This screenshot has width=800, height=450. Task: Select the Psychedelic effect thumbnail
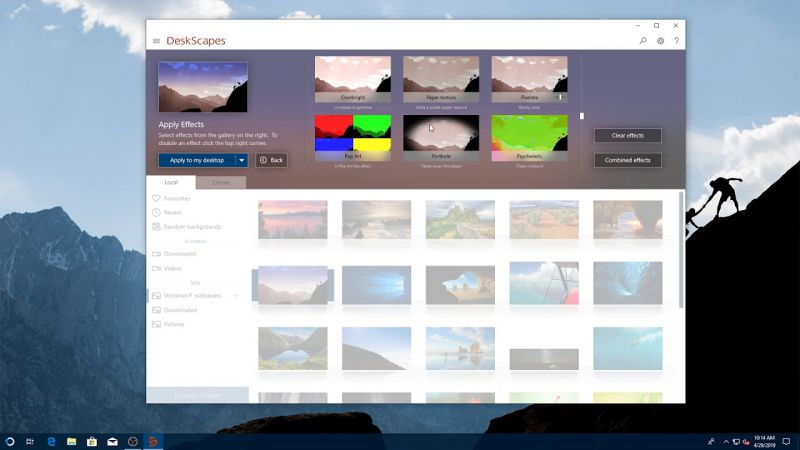[x=529, y=138]
